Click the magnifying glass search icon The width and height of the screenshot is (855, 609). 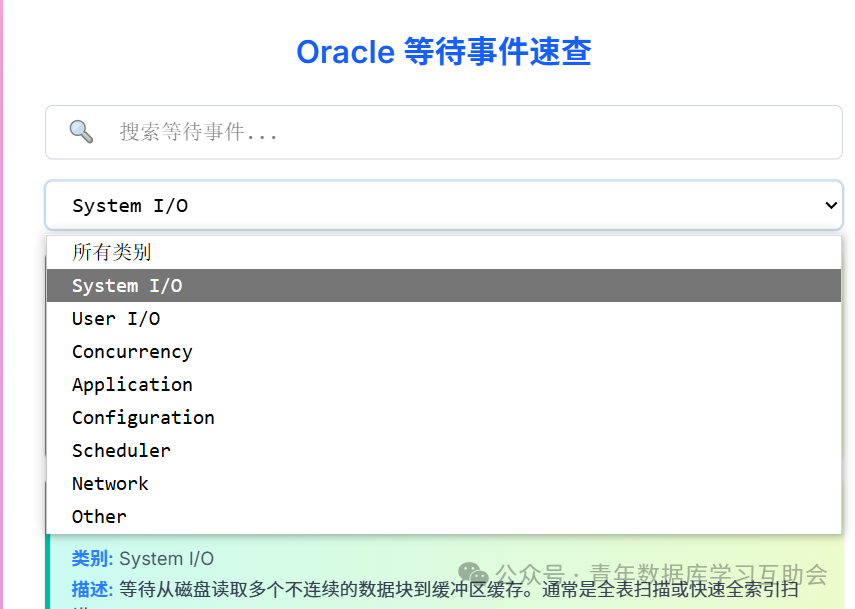tap(81, 131)
